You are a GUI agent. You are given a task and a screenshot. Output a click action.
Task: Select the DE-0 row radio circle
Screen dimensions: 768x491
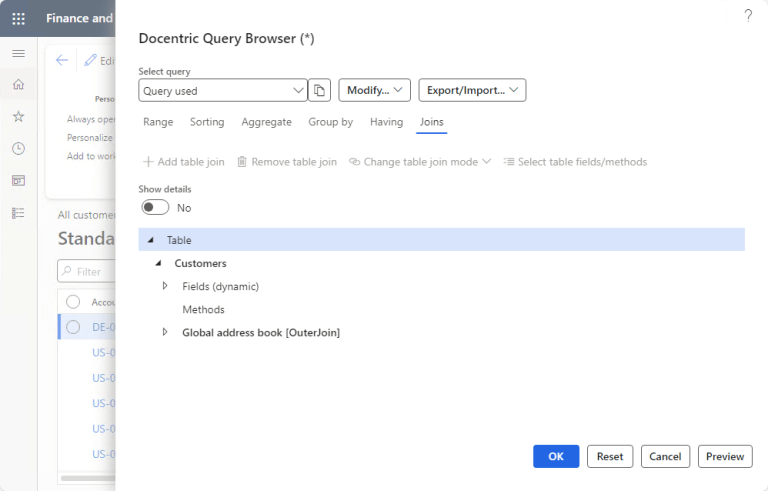(x=73, y=327)
